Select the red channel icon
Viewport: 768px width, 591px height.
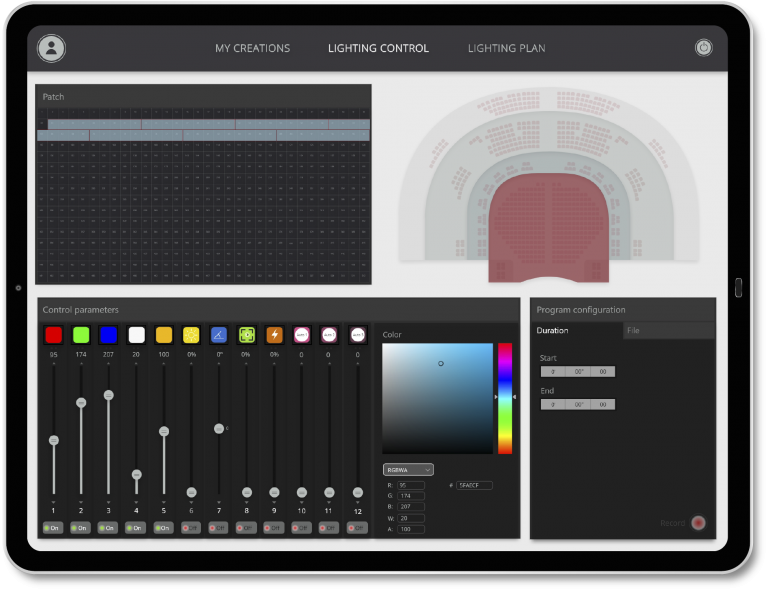click(x=54, y=335)
